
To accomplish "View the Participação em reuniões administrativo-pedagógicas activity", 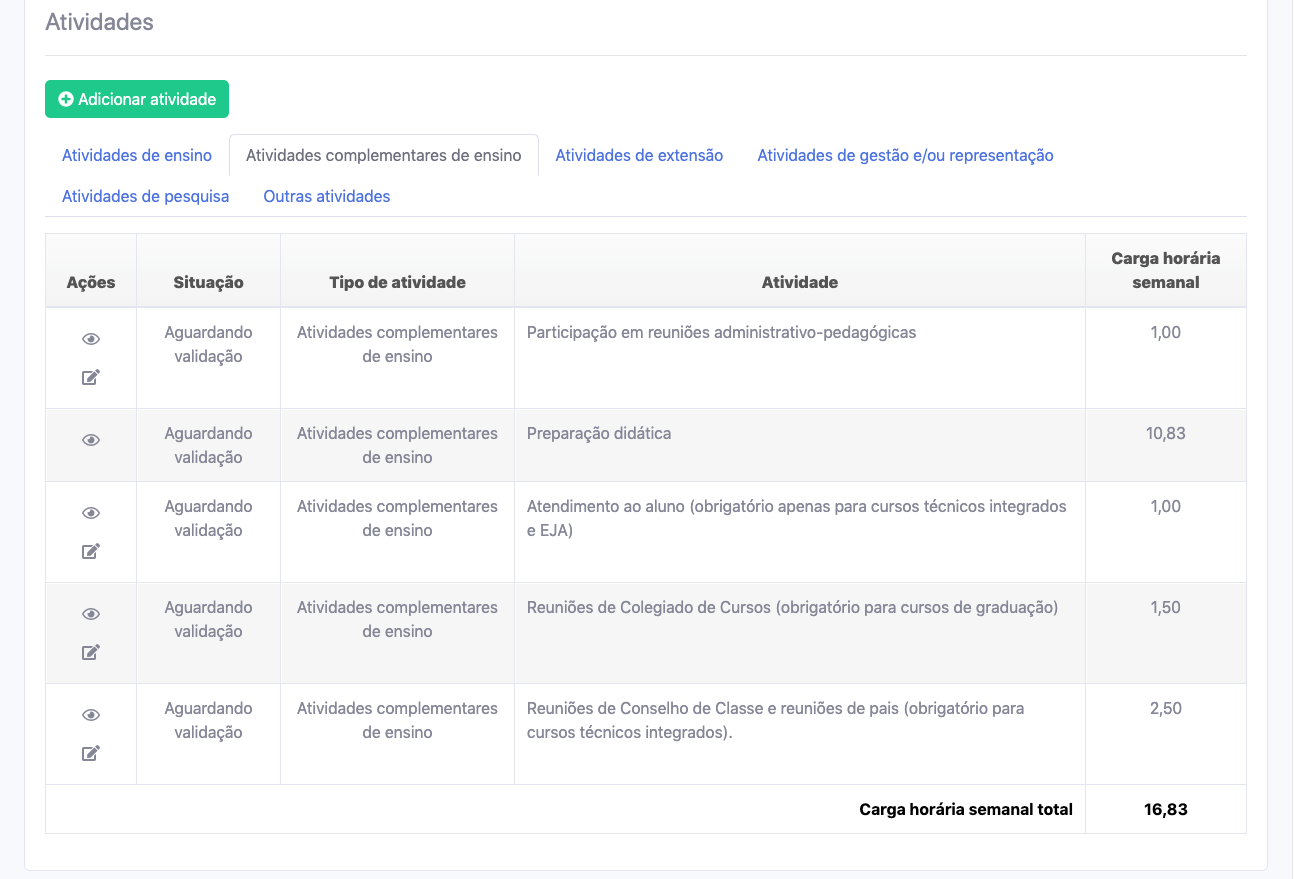I will [91, 340].
